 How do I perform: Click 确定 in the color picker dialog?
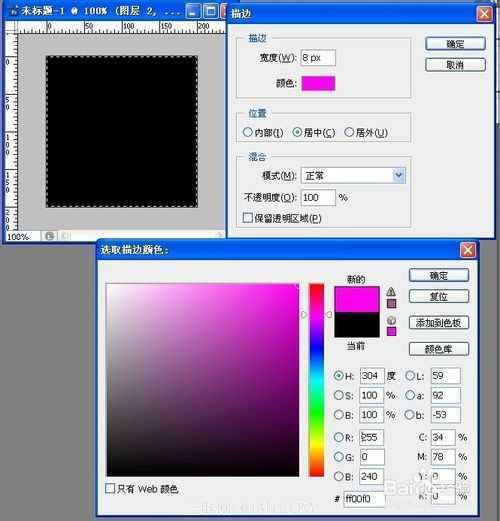click(439, 275)
